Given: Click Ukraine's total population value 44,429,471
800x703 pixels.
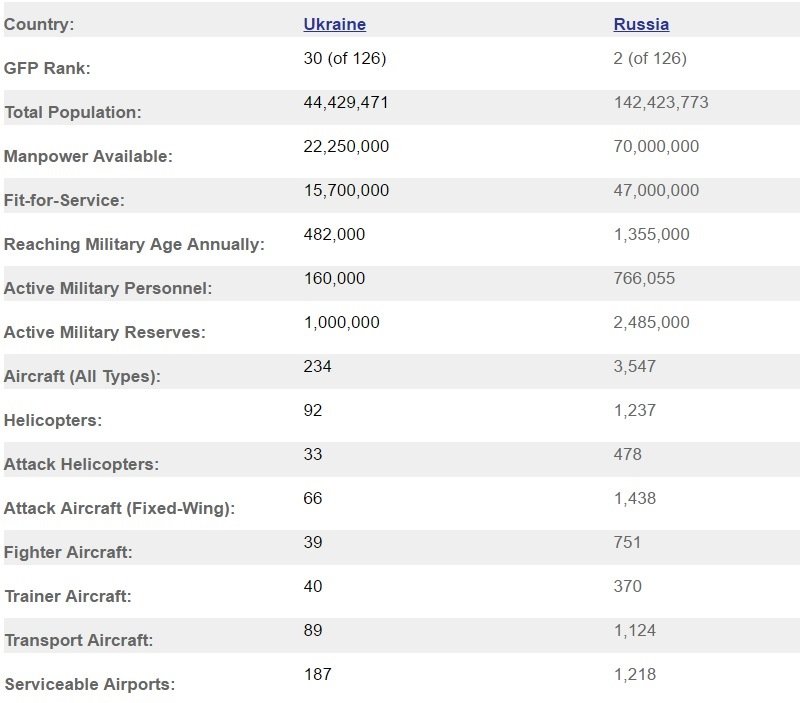Looking at the screenshot, I should click(x=346, y=102).
